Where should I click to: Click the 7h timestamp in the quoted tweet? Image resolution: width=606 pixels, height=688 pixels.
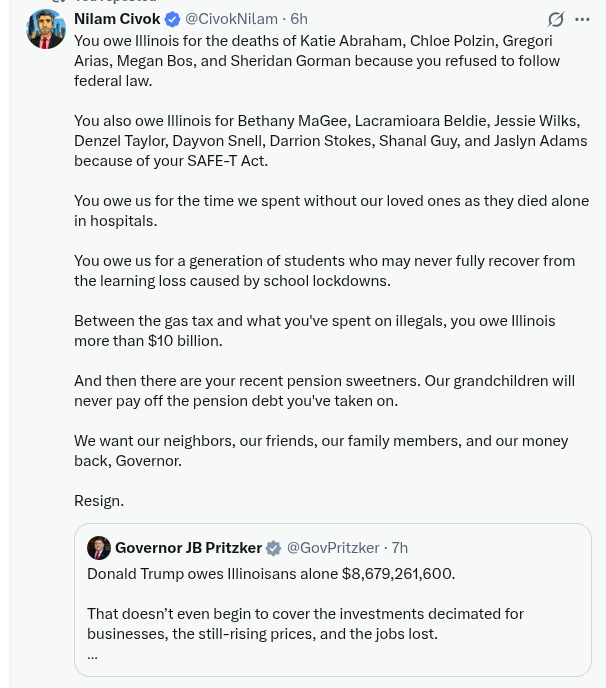point(400,547)
